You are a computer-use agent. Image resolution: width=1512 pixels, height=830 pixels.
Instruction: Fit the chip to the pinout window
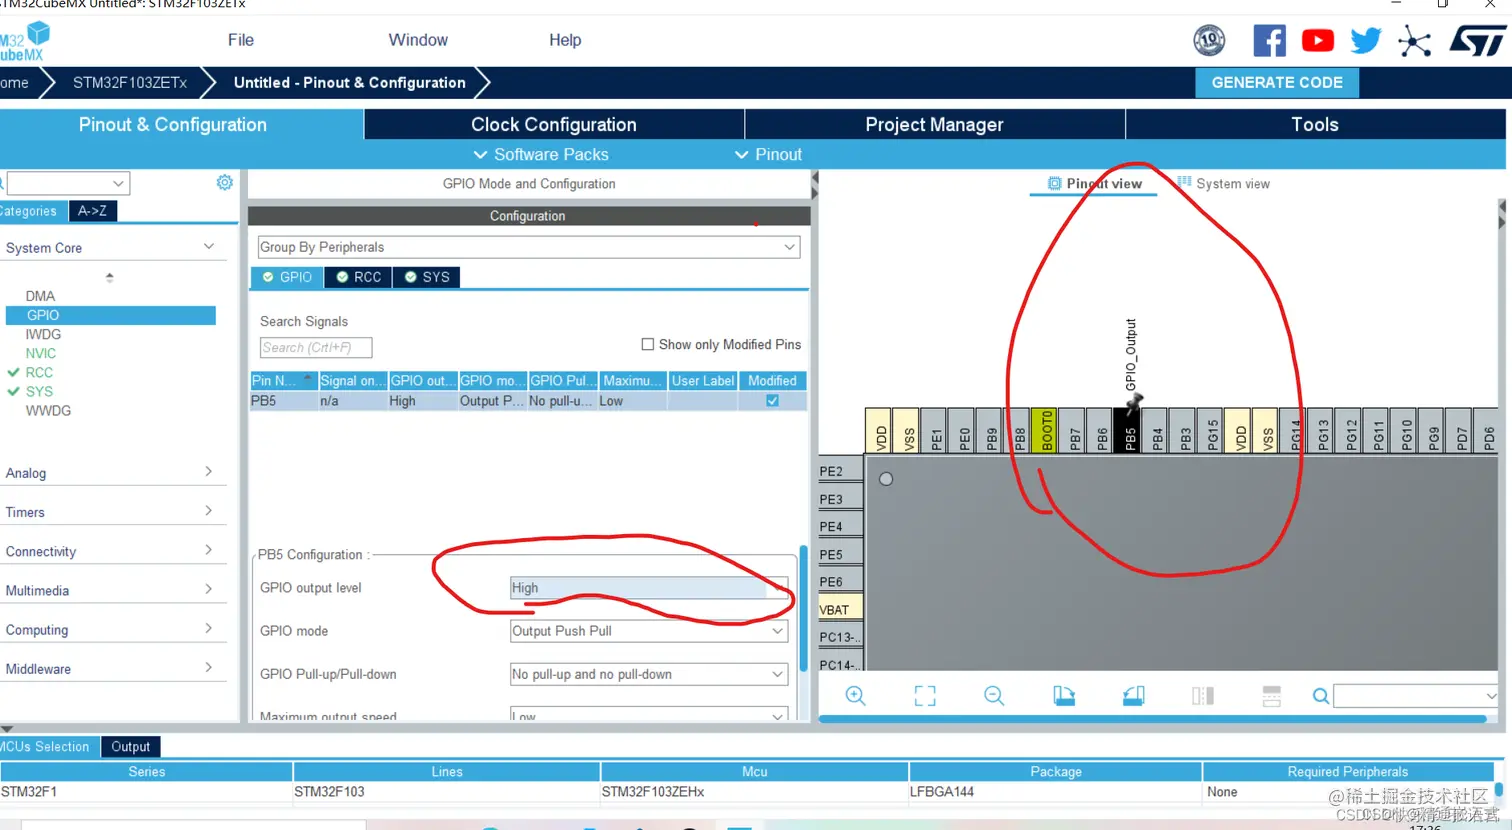tap(925, 696)
